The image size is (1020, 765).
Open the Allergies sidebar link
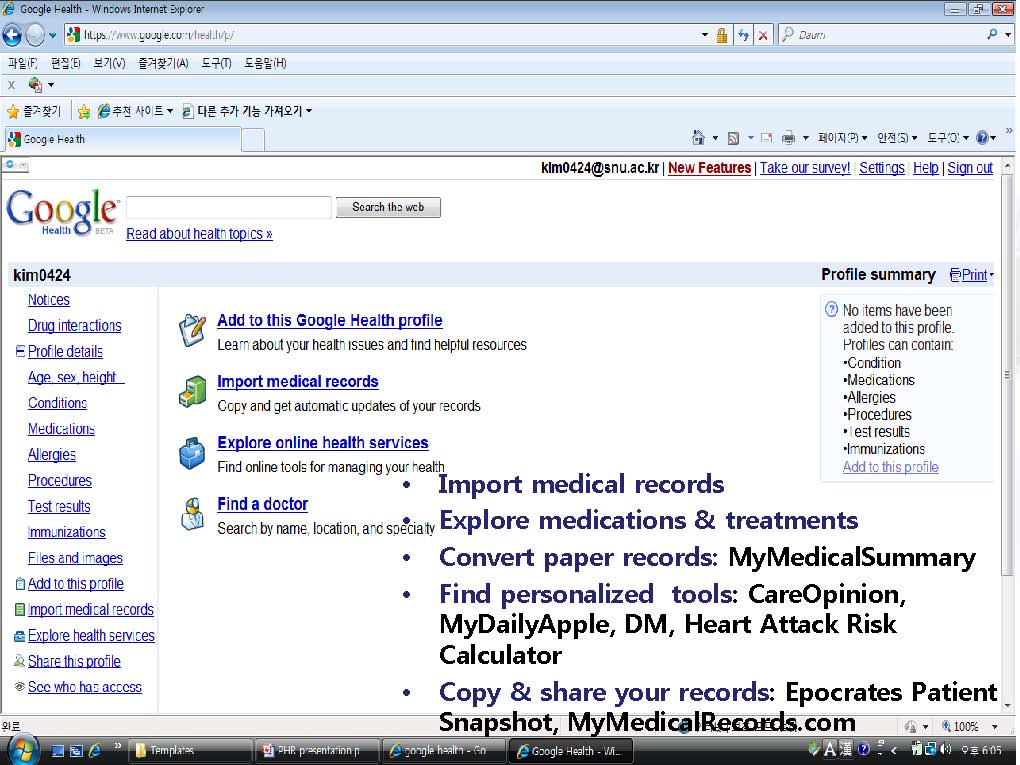click(x=51, y=455)
